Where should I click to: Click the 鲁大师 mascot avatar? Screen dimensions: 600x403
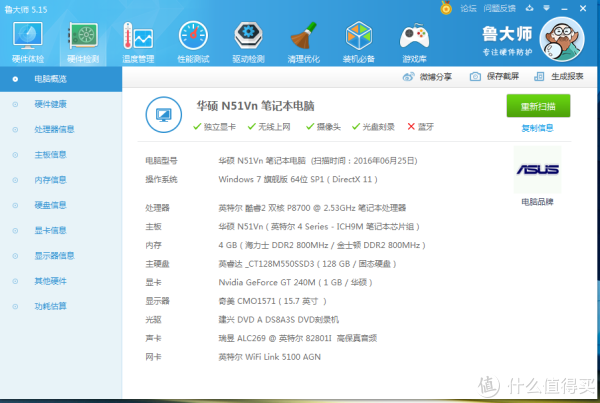coord(562,39)
